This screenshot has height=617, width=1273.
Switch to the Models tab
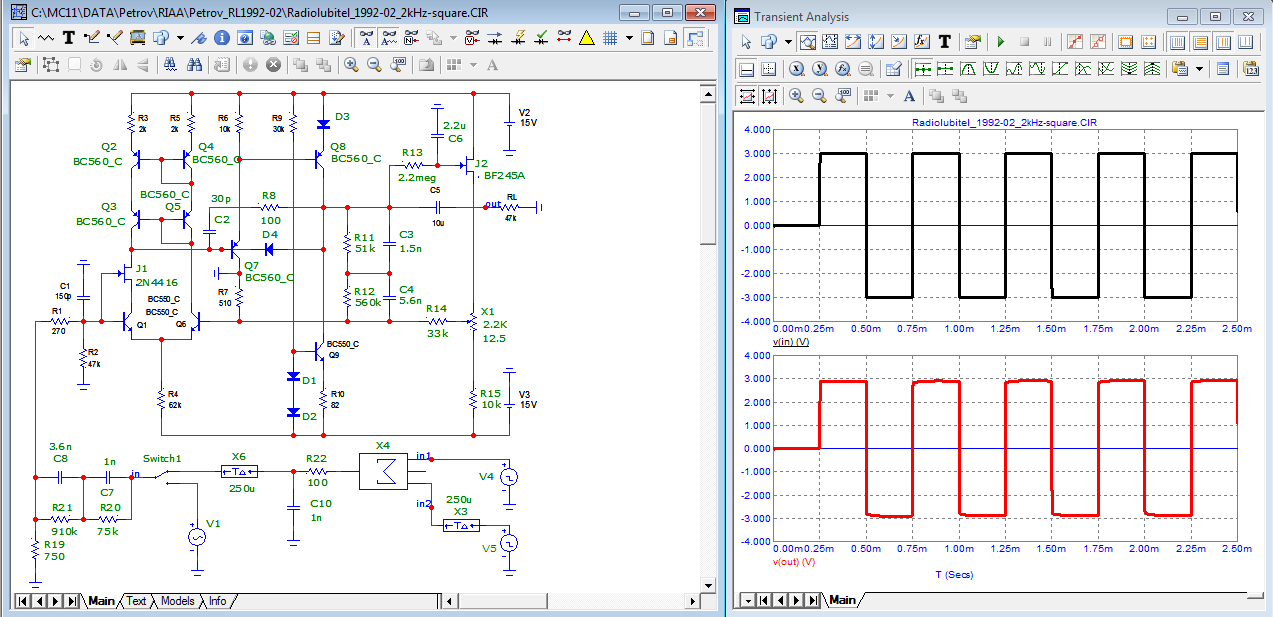[177, 601]
